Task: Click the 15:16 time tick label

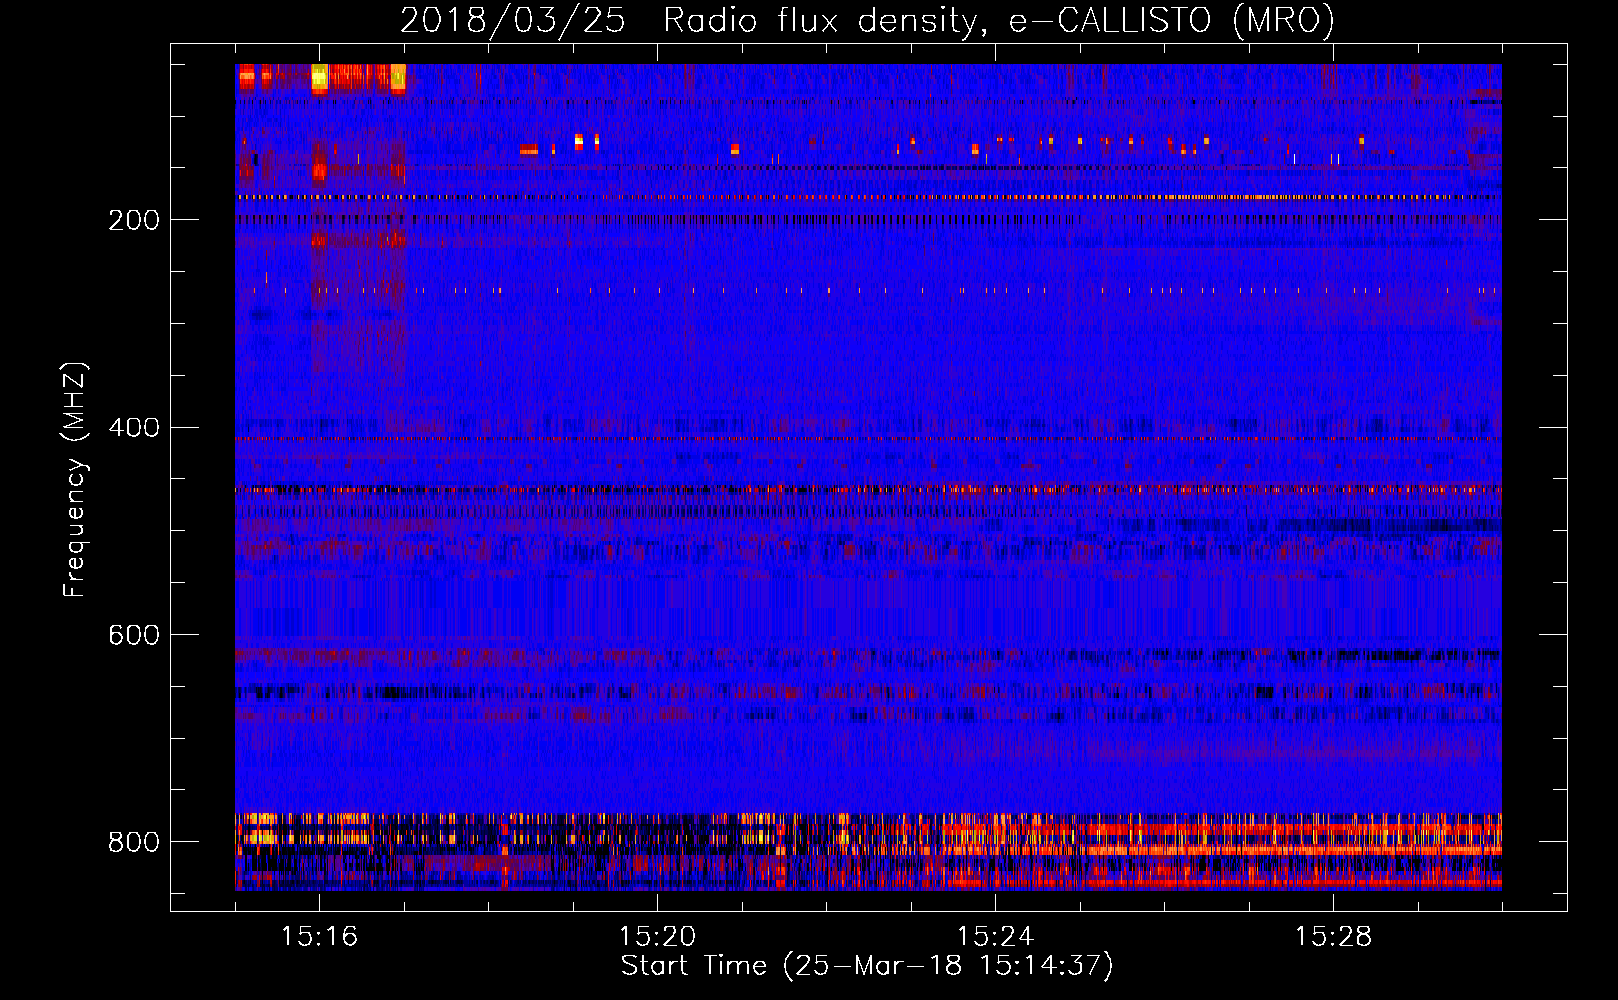Action: (x=319, y=937)
